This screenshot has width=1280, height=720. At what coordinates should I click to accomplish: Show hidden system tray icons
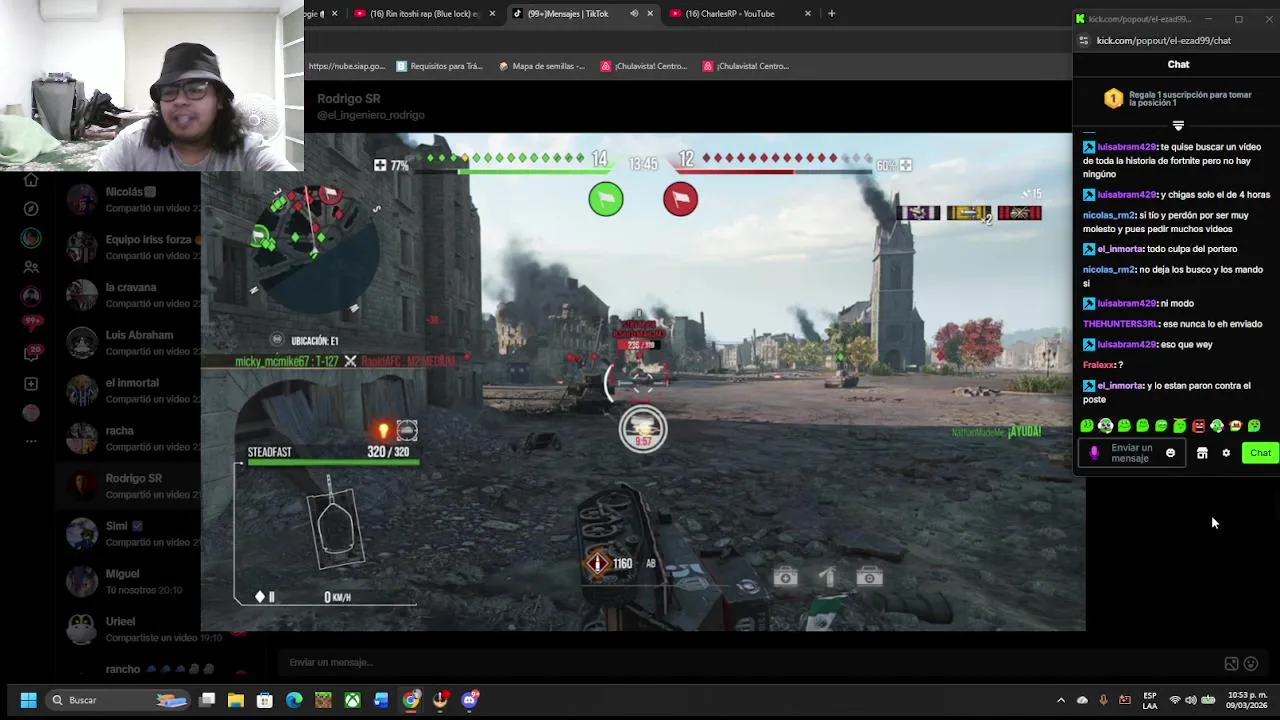(x=1061, y=700)
